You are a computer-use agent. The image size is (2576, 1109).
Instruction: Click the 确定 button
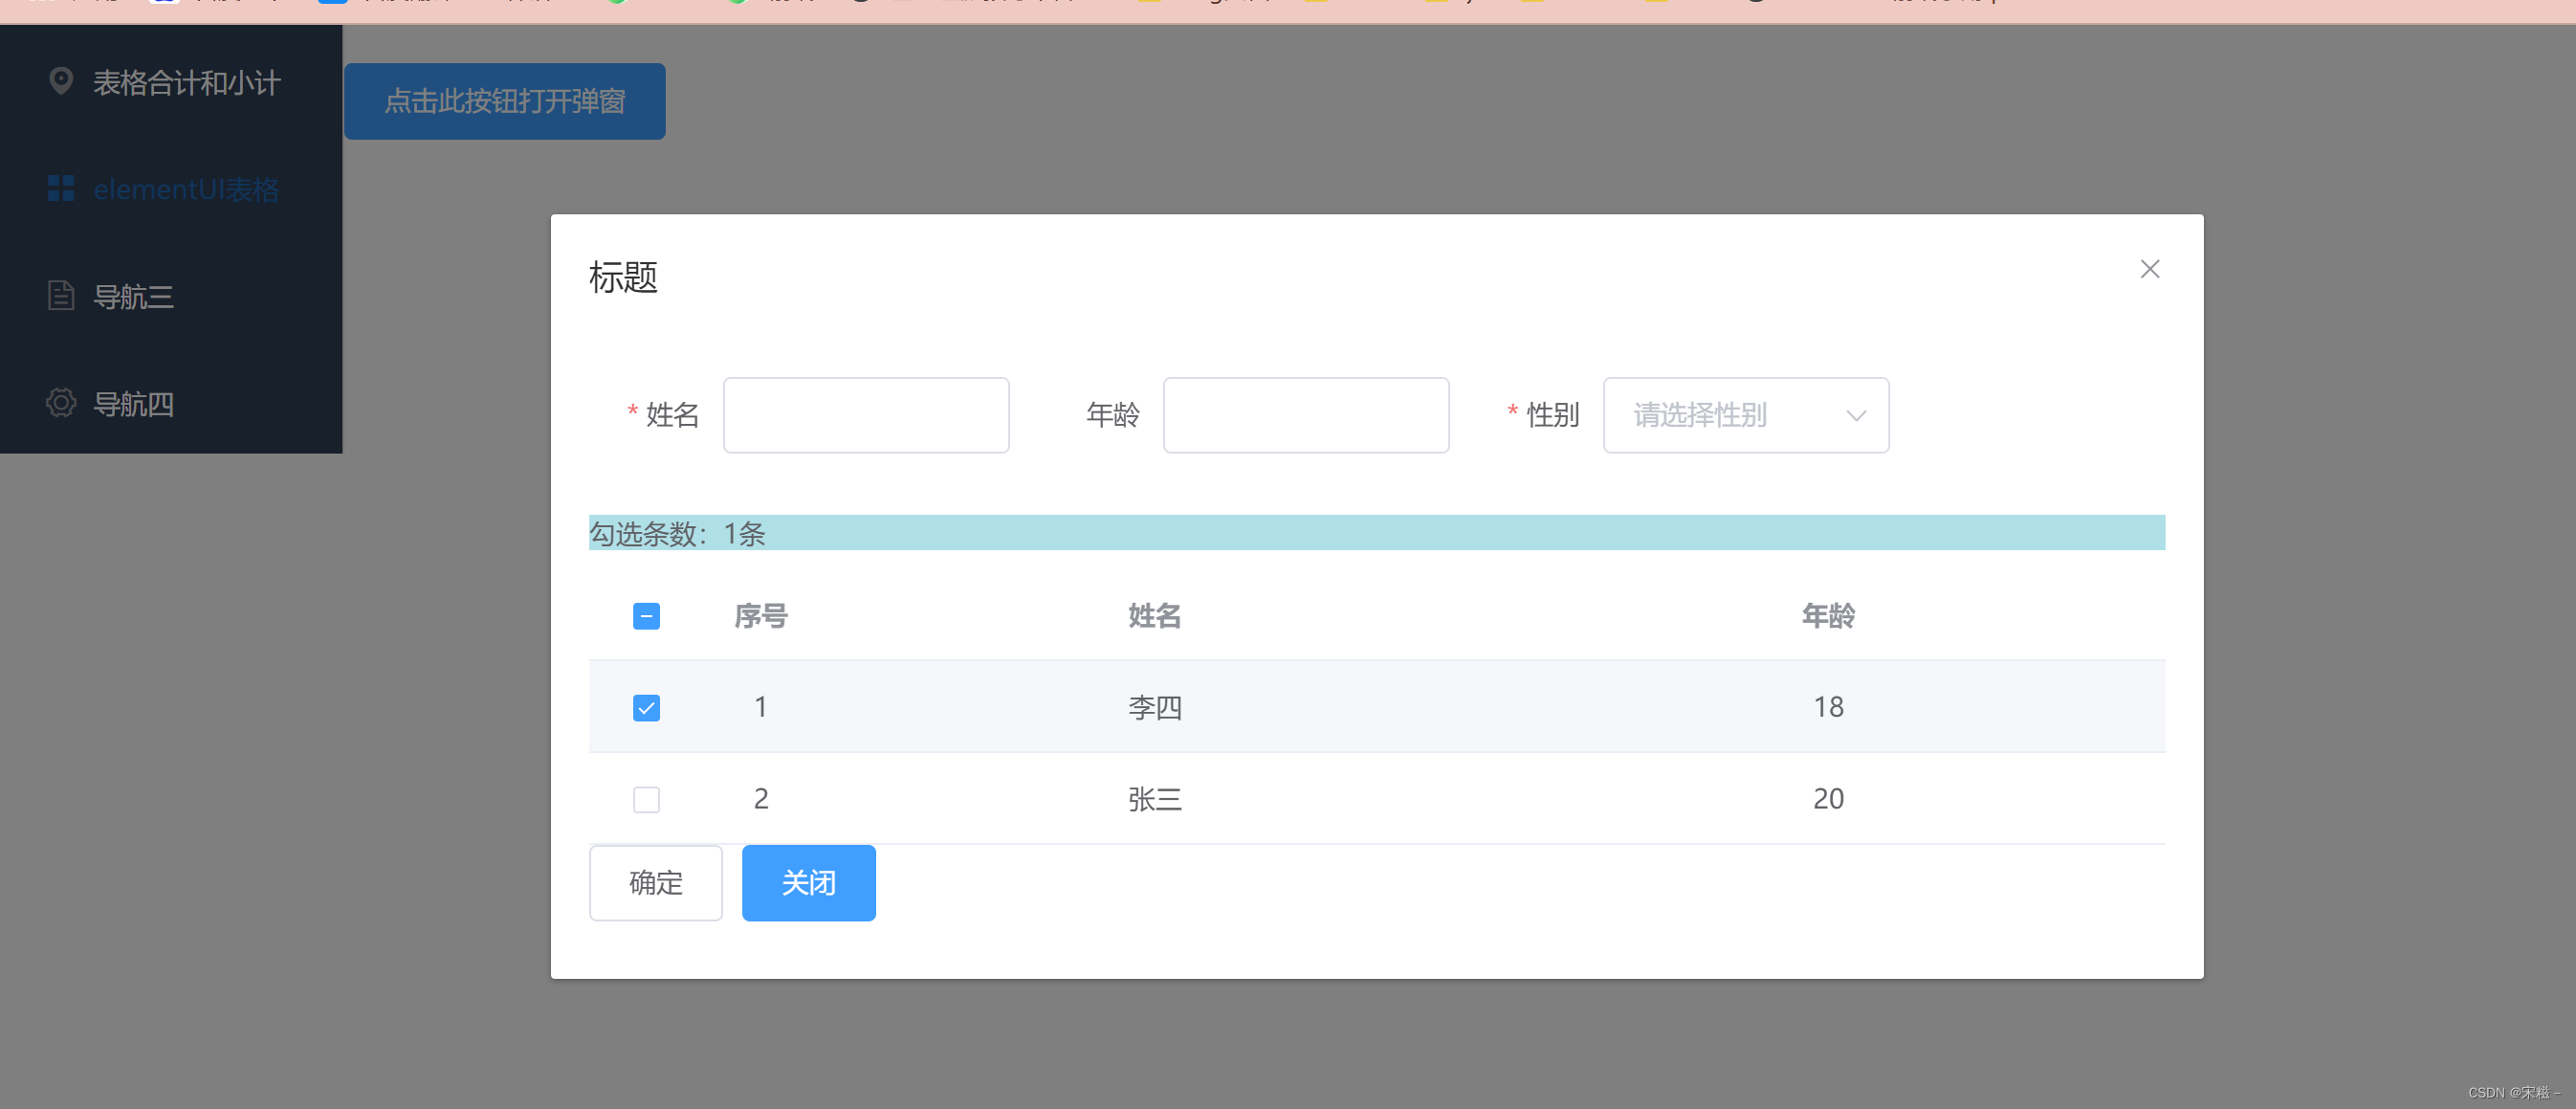(655, 883)
